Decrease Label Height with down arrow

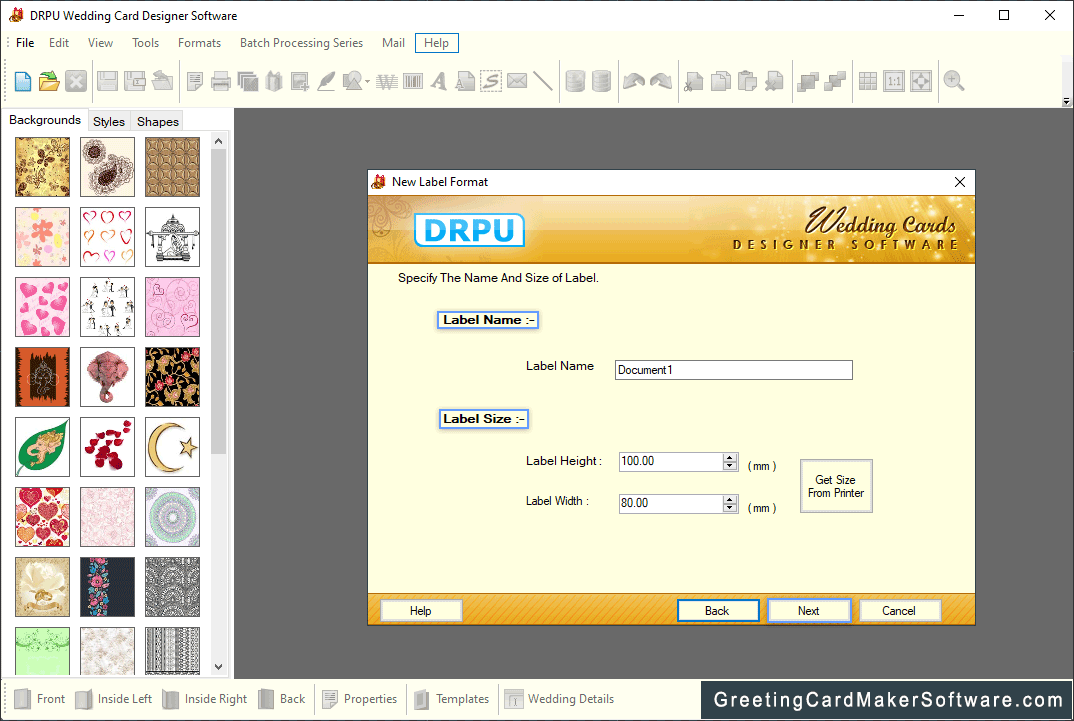tap(730, 466)
